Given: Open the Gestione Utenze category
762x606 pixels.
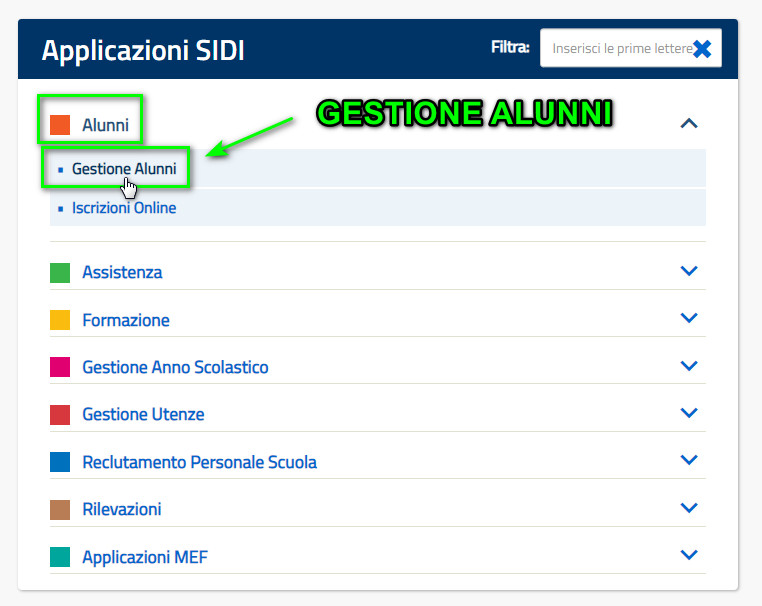Looking at the screenshot, I should (143, 415).
